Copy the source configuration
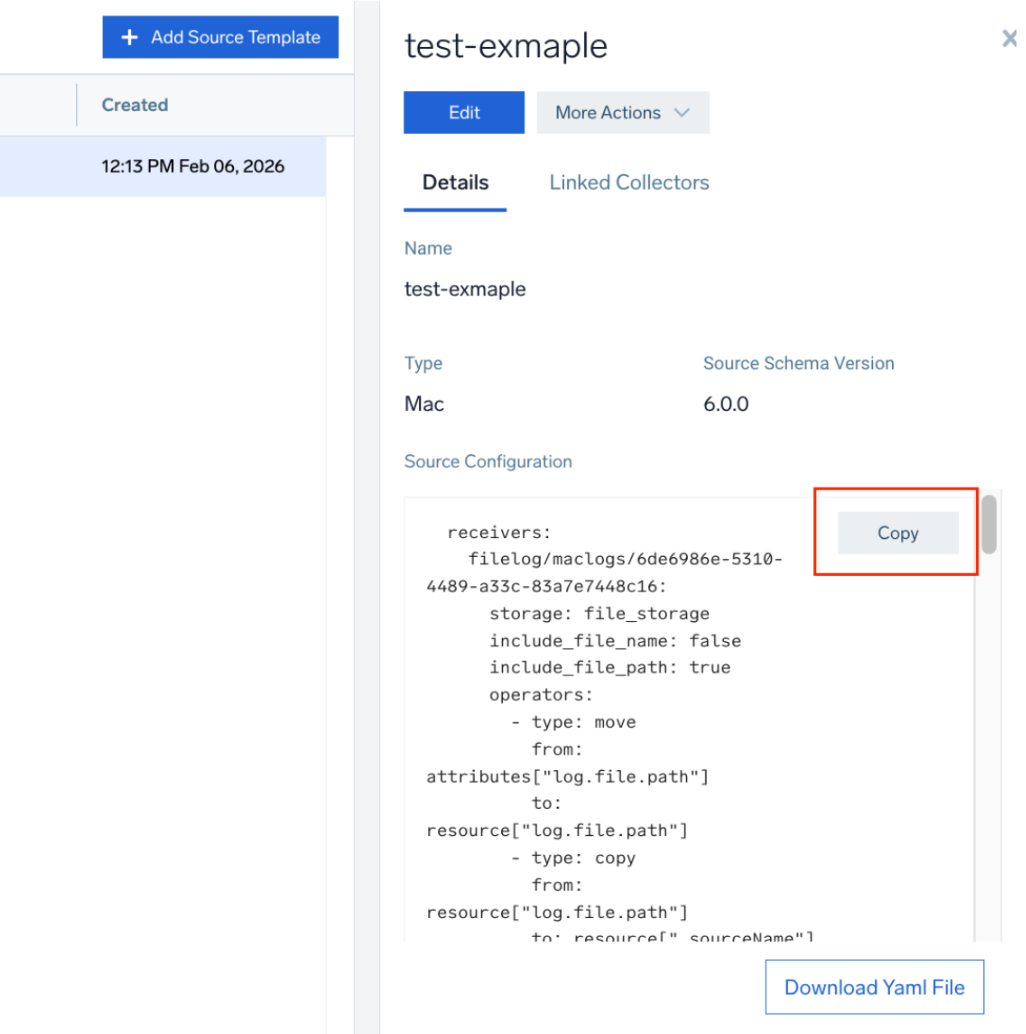 point(897,533)
